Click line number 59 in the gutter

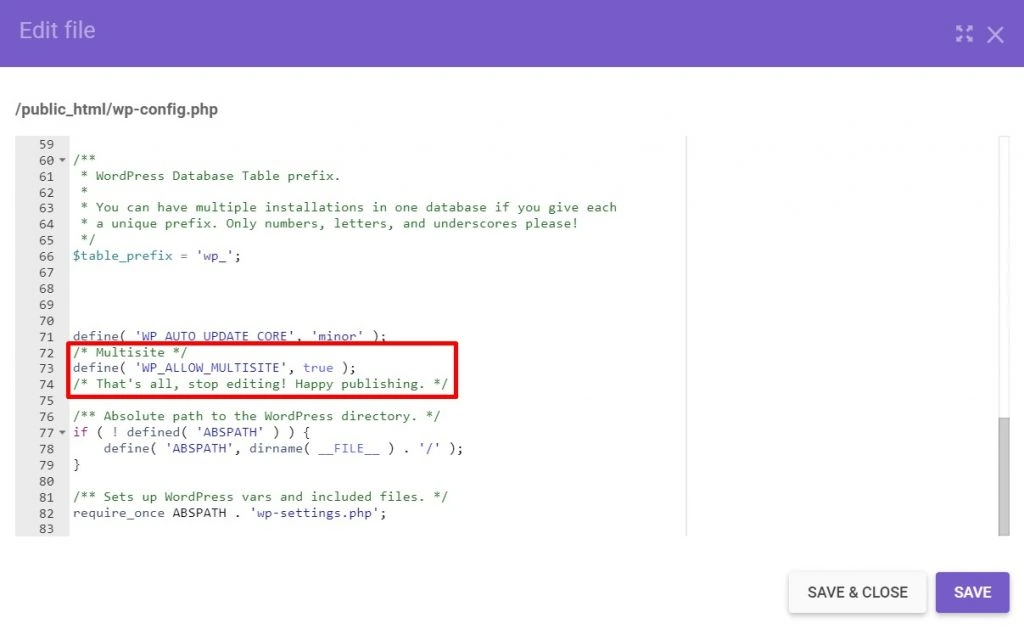click(x=46, y=144)
